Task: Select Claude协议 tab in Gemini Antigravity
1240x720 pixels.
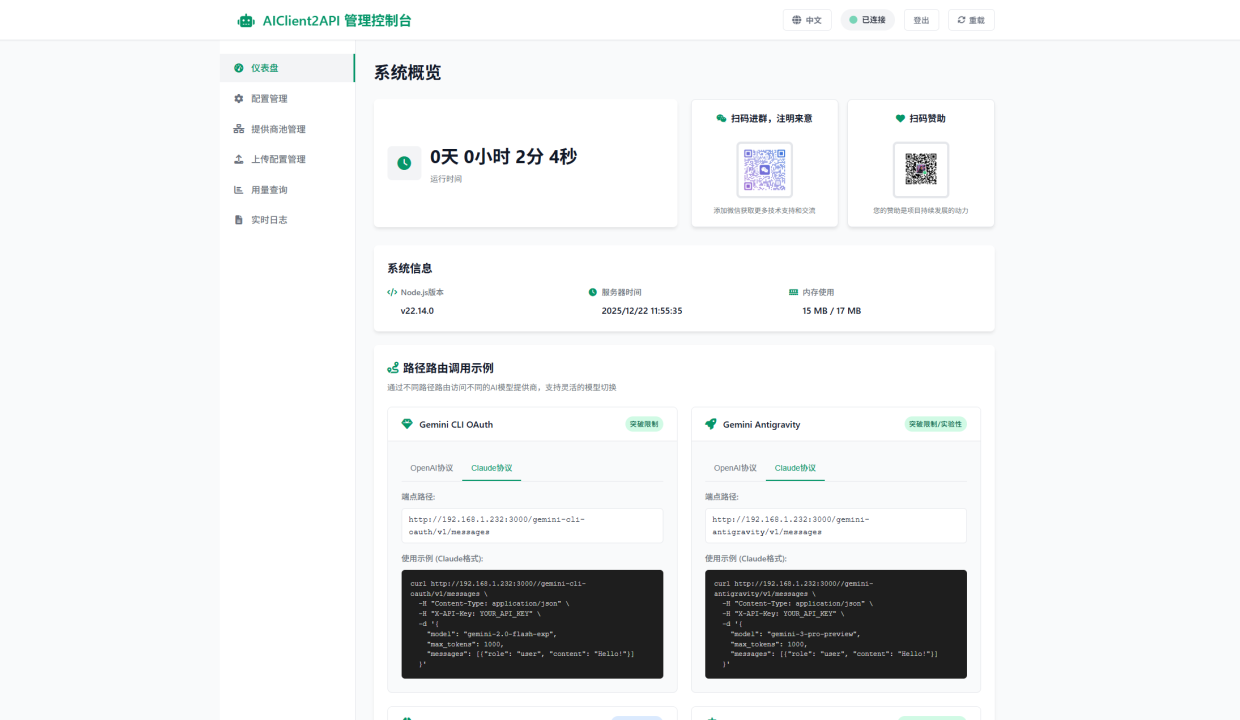Action: 795,468
